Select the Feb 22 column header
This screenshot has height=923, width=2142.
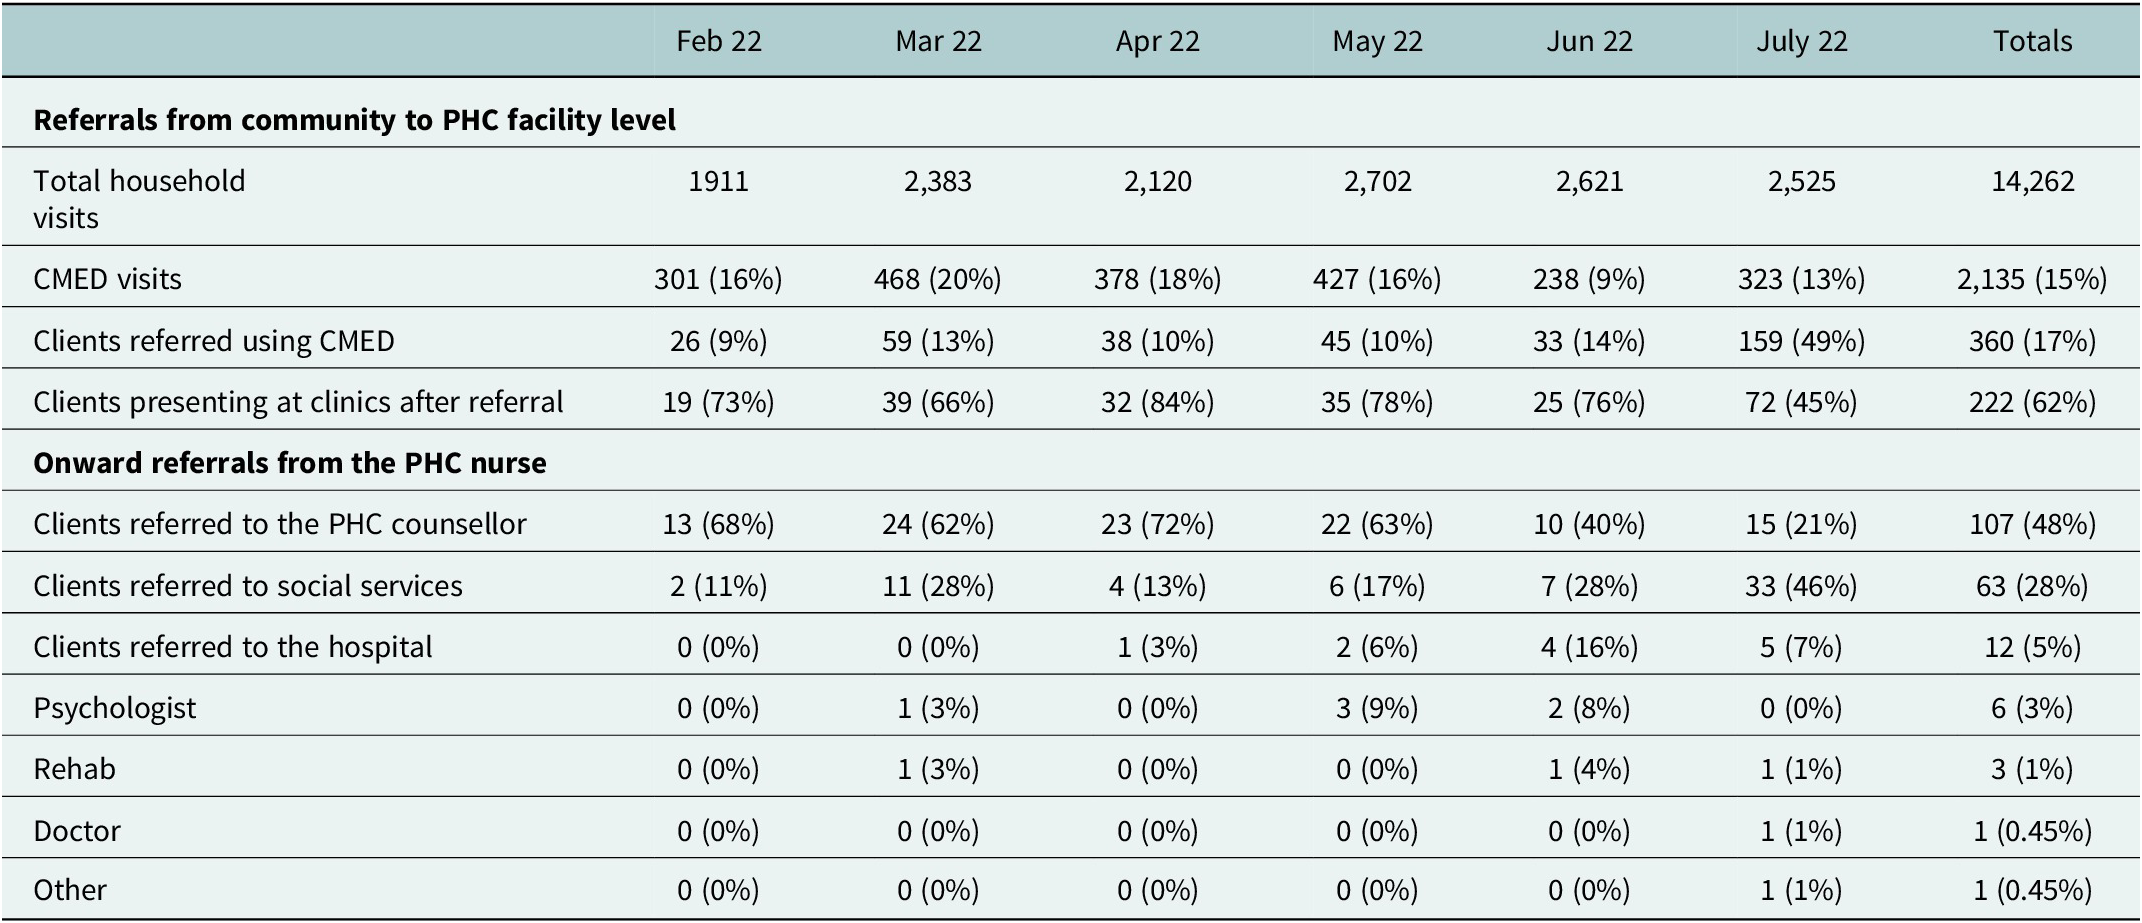[718, 41]
